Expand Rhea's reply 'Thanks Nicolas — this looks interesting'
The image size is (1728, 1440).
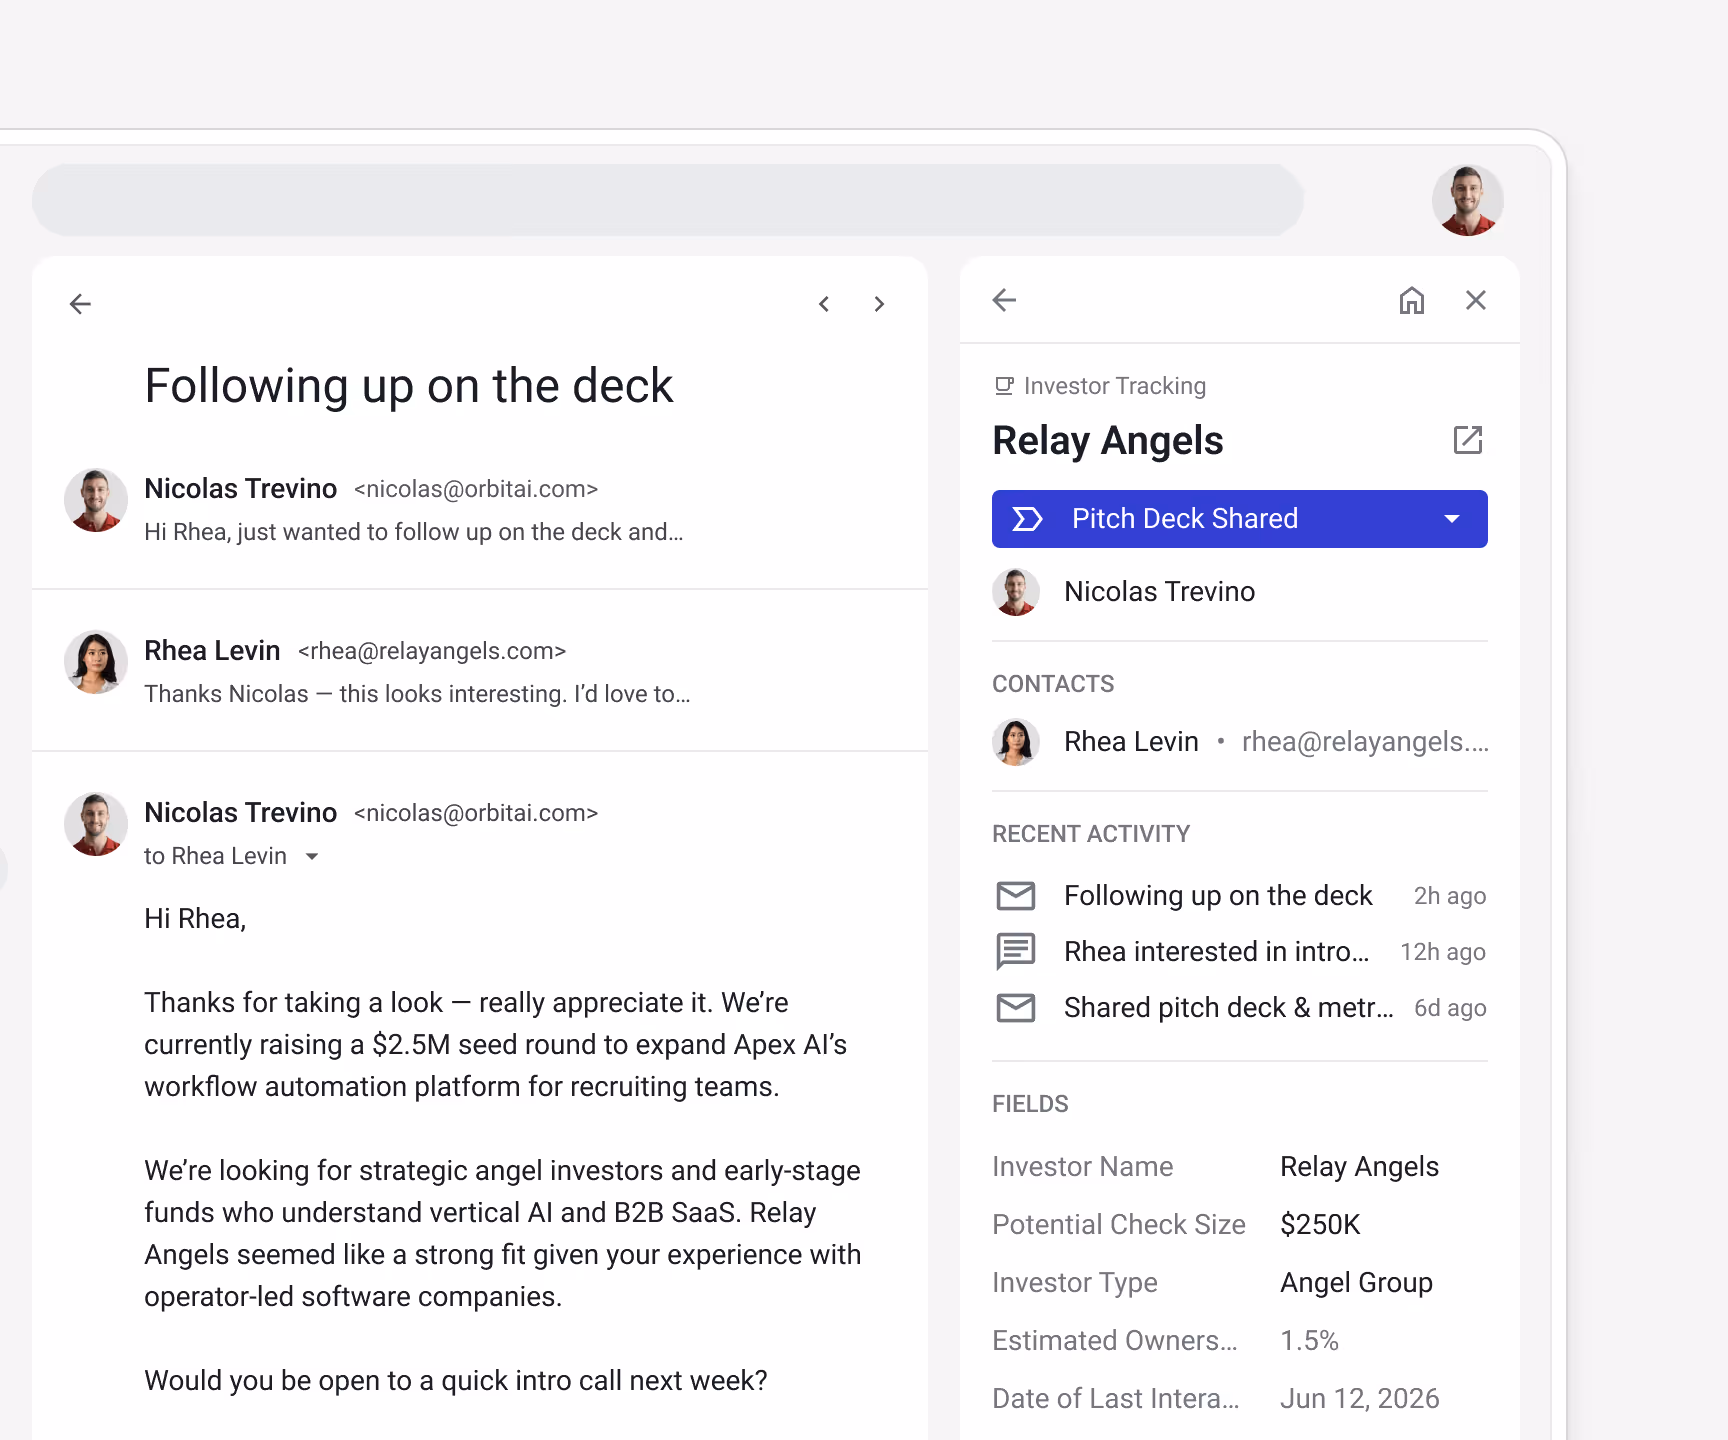pos(417,694)
